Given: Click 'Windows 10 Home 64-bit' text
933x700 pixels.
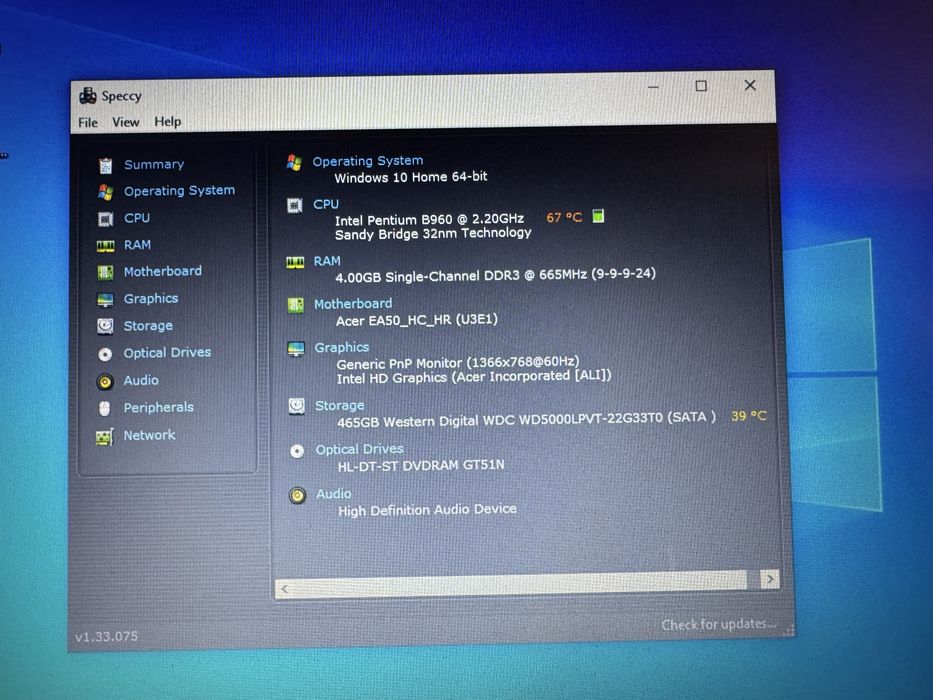Looking at the screenshot, I should pyautogui.click(x=411, y=177).
